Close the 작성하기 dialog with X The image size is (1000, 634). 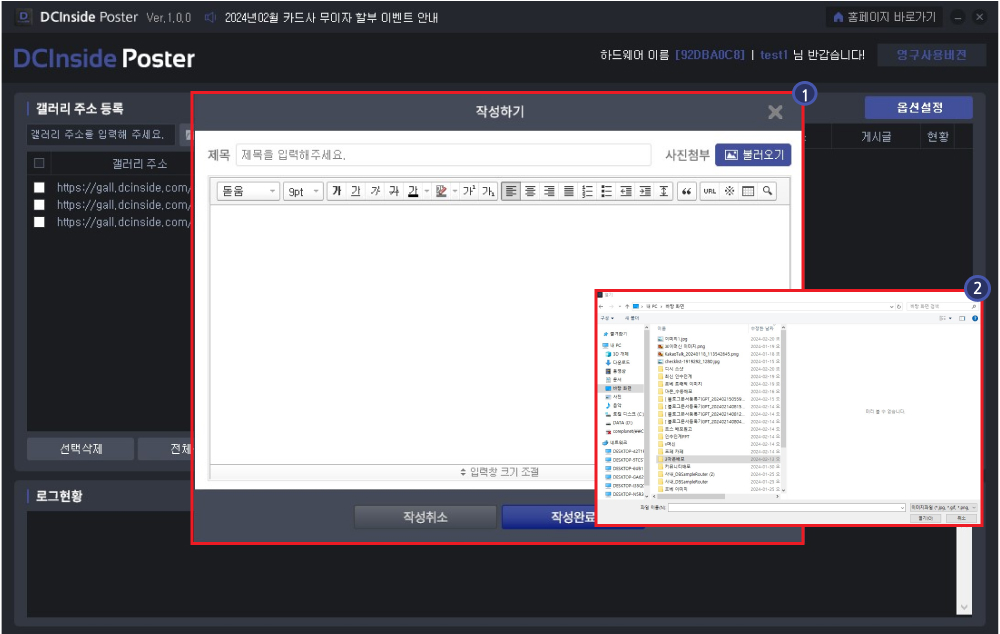pos(775,112)
